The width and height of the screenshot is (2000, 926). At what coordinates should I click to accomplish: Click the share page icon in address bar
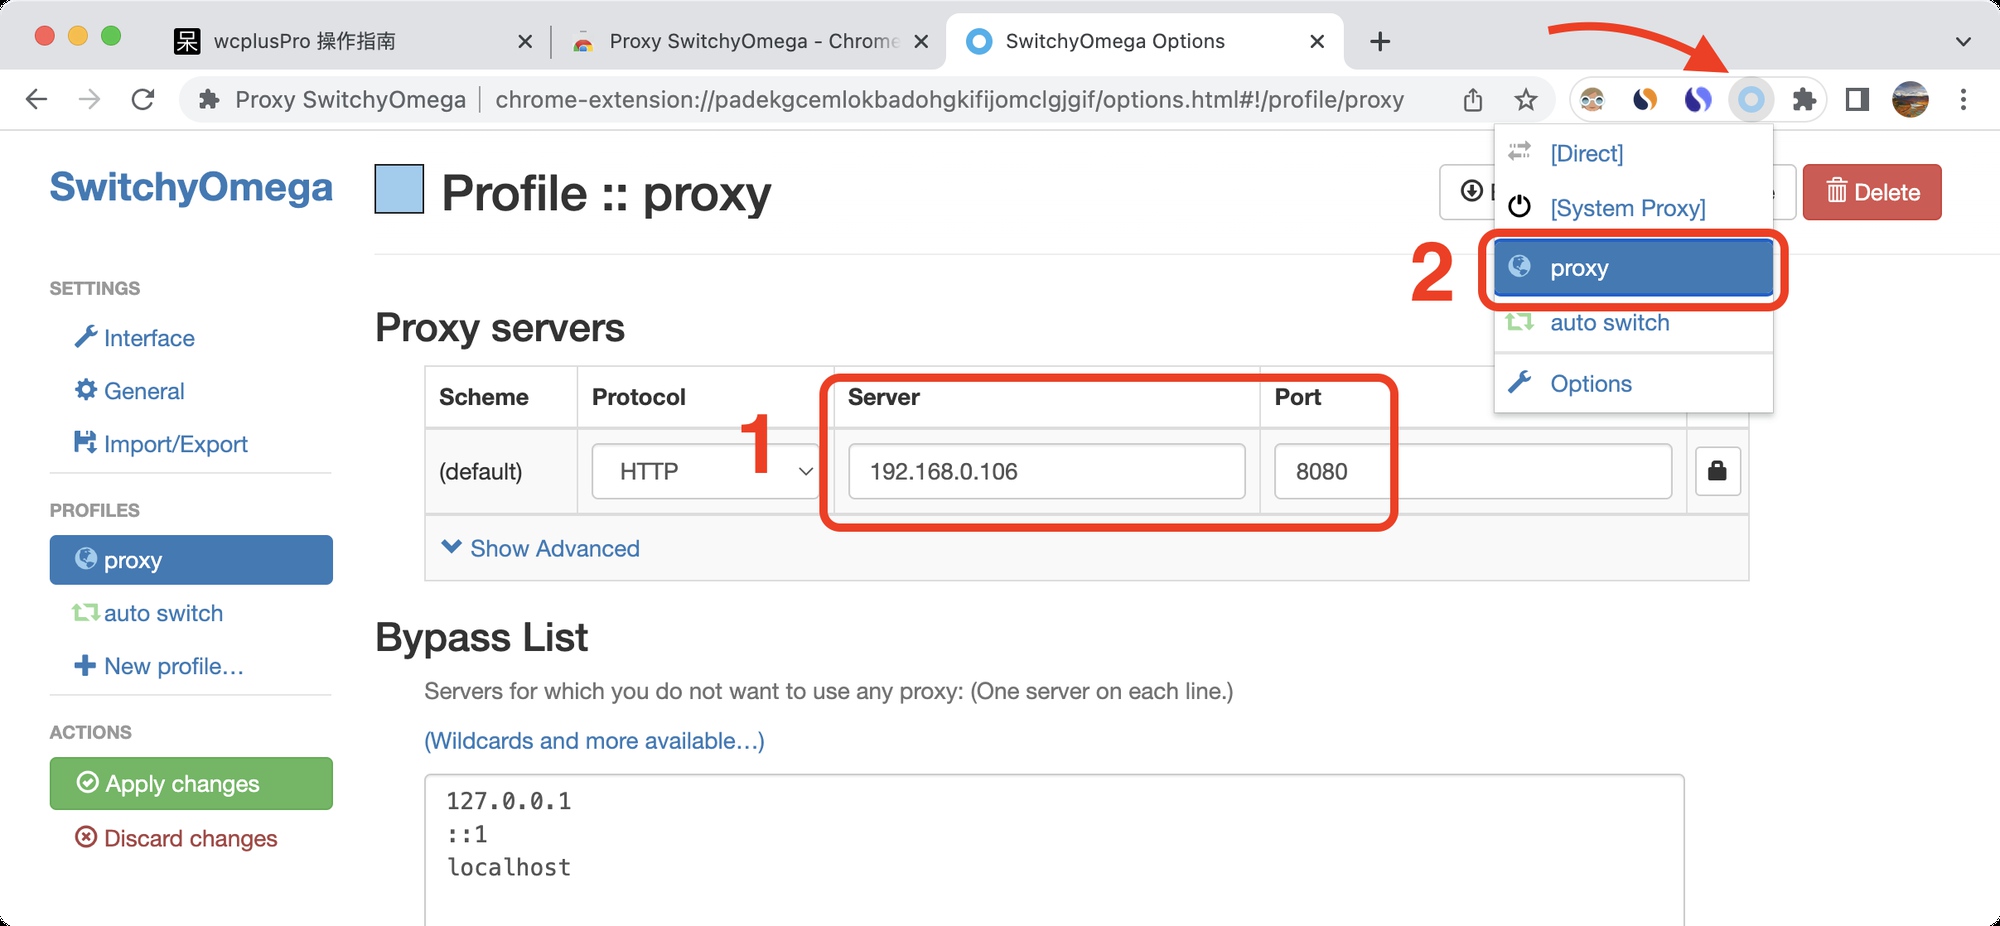pos(1473,99)
